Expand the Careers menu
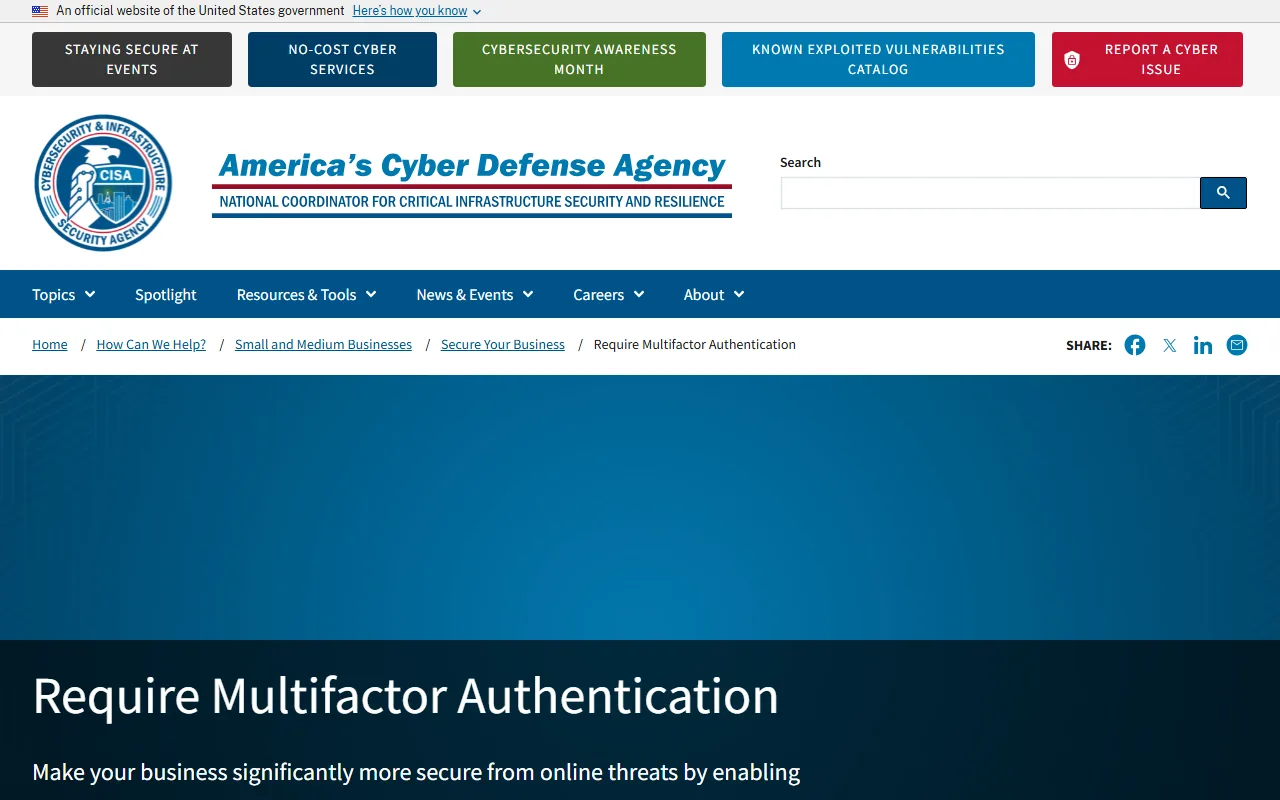This screenshot has height=800, width=1280. point(609,294)
